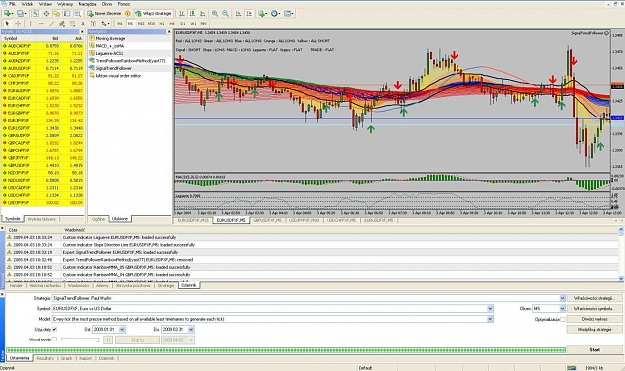
Task: Switch chart to candlesticks
Action: pos(192,14)
